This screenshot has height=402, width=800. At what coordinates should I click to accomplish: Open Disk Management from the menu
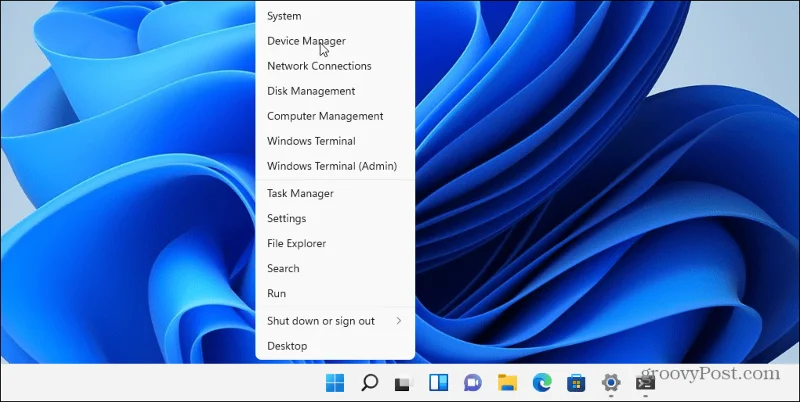[335, 91]
